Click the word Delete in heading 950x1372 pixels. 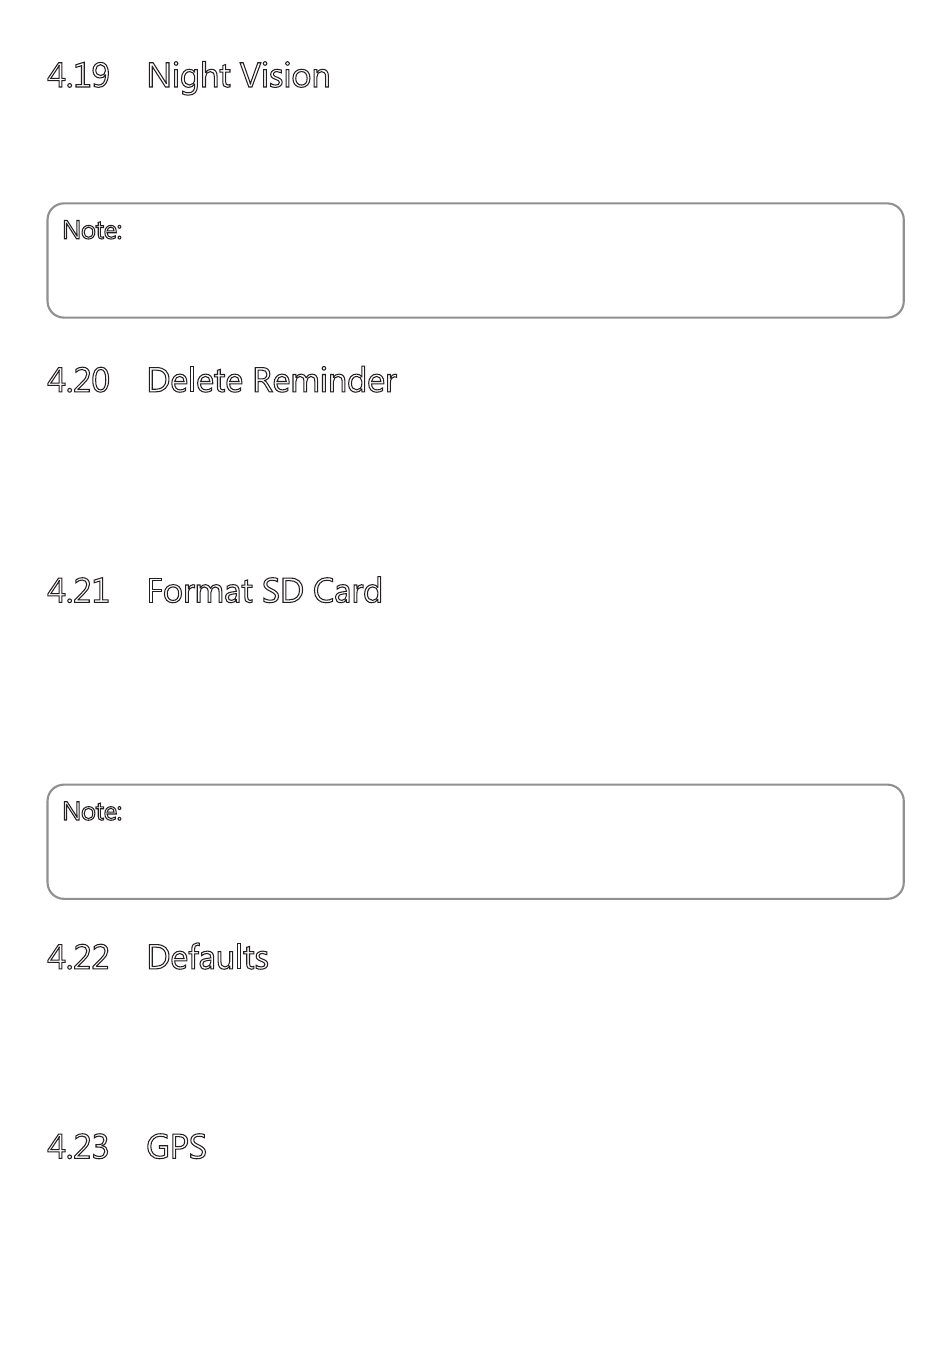(195, 380)
